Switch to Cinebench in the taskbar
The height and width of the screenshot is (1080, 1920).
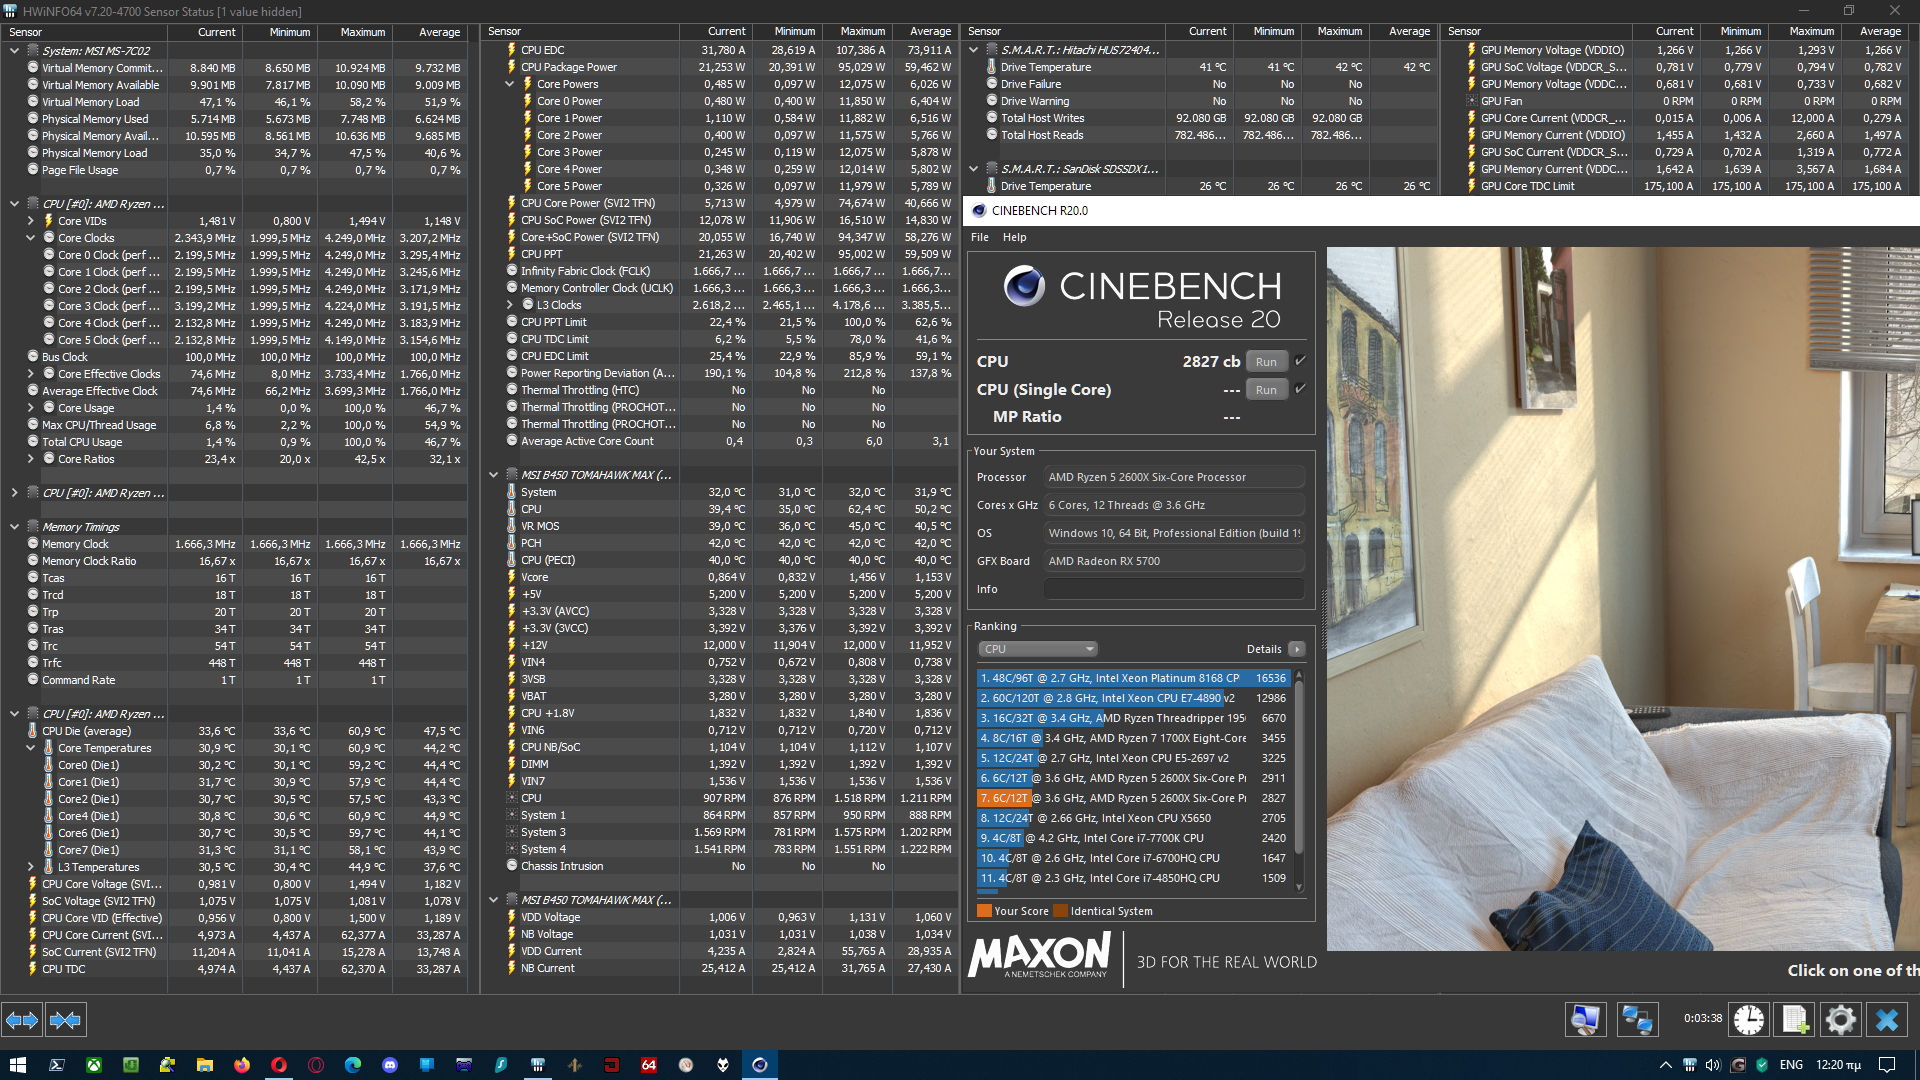click(x=760, y=1065)
